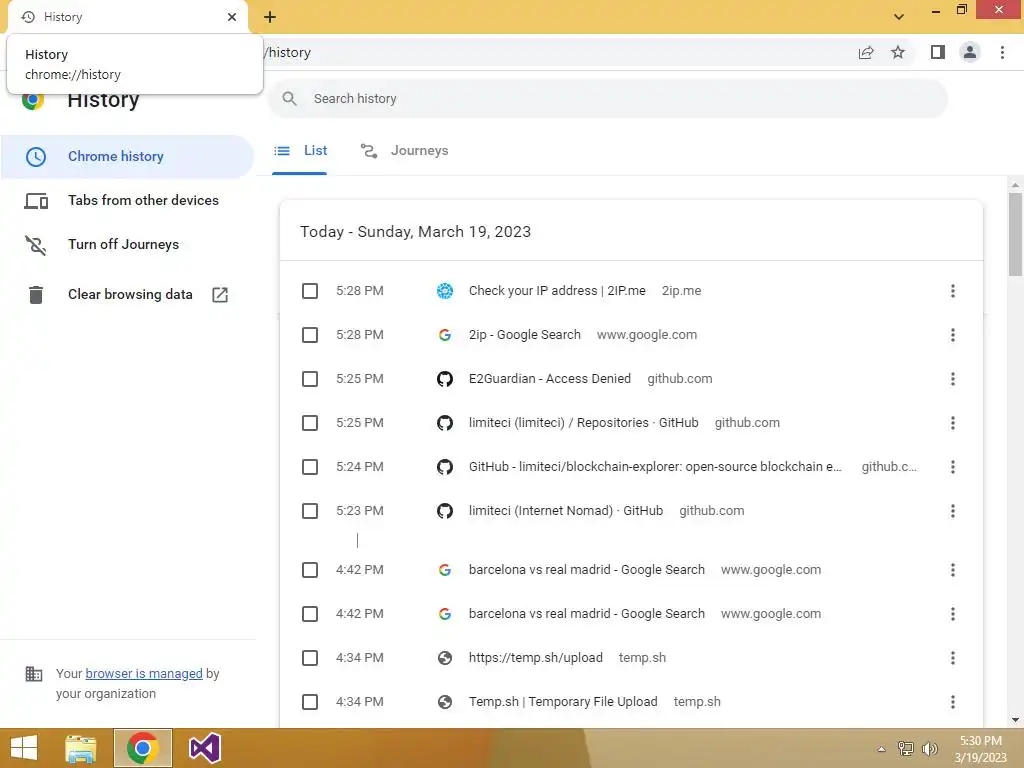The height and width of the screenshot is (768, 1024).
Task: Open the profile avatar menu
Action: tap(970, 52)
